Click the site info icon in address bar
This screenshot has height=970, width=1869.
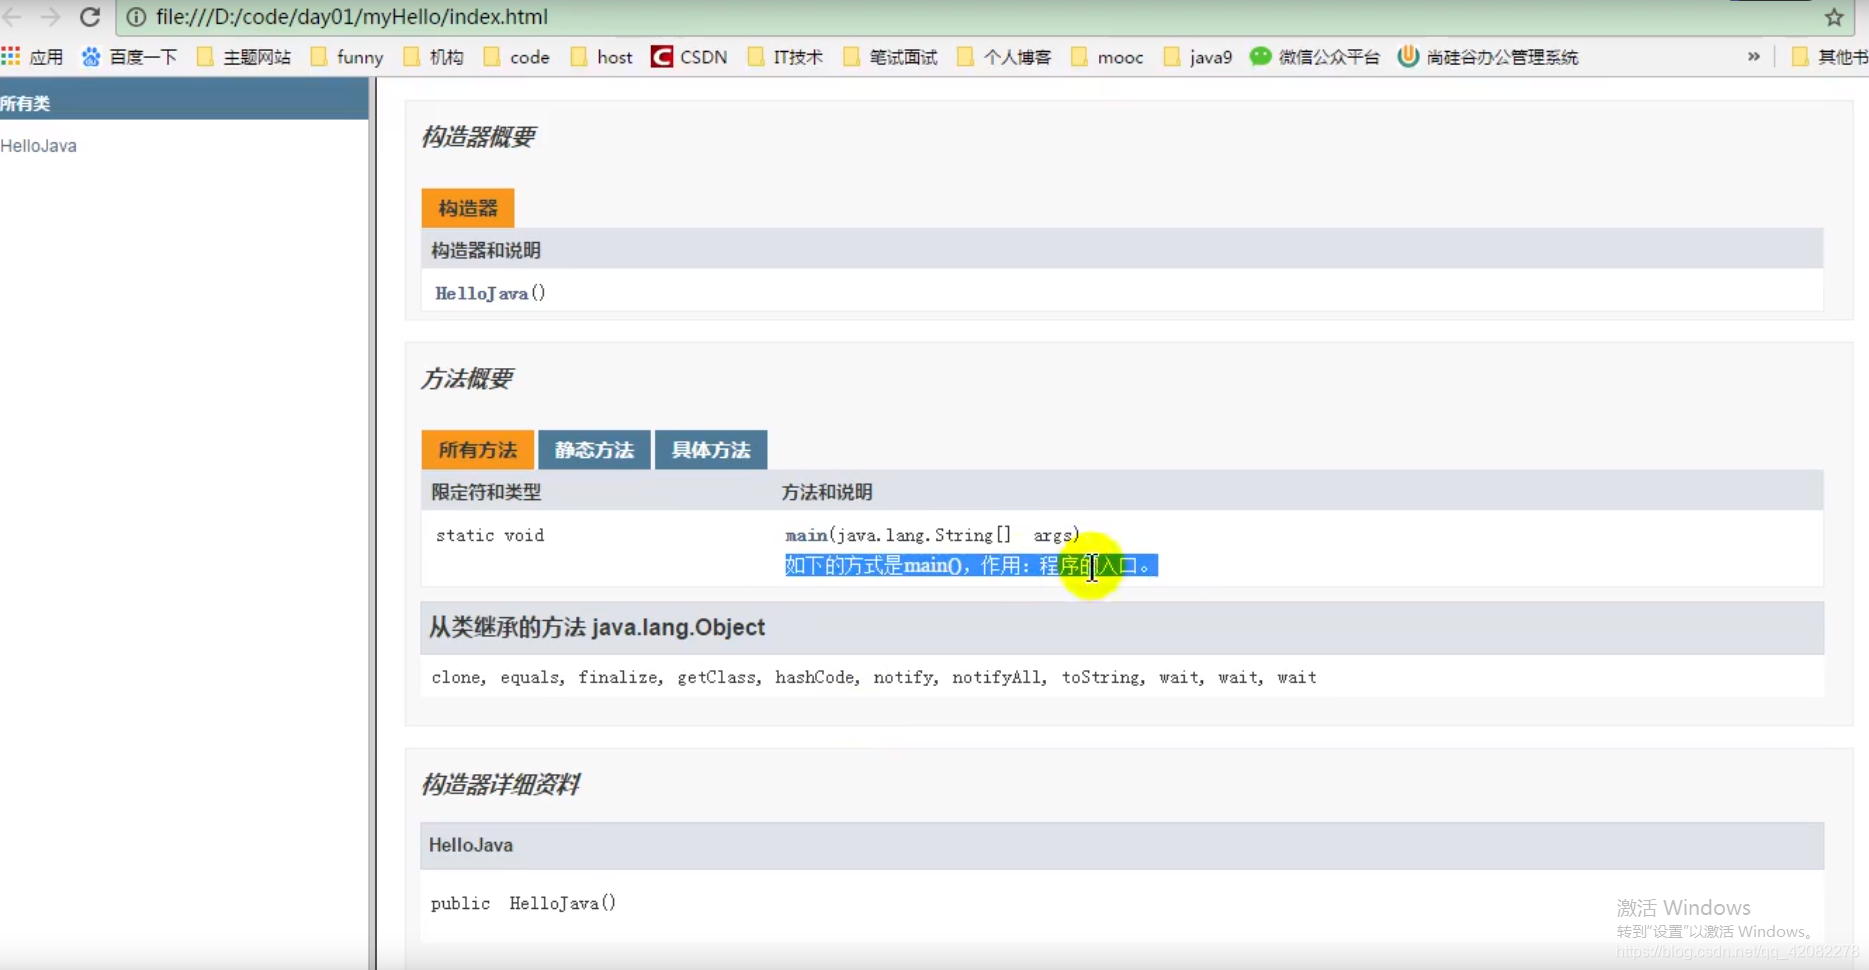(137, 17)
